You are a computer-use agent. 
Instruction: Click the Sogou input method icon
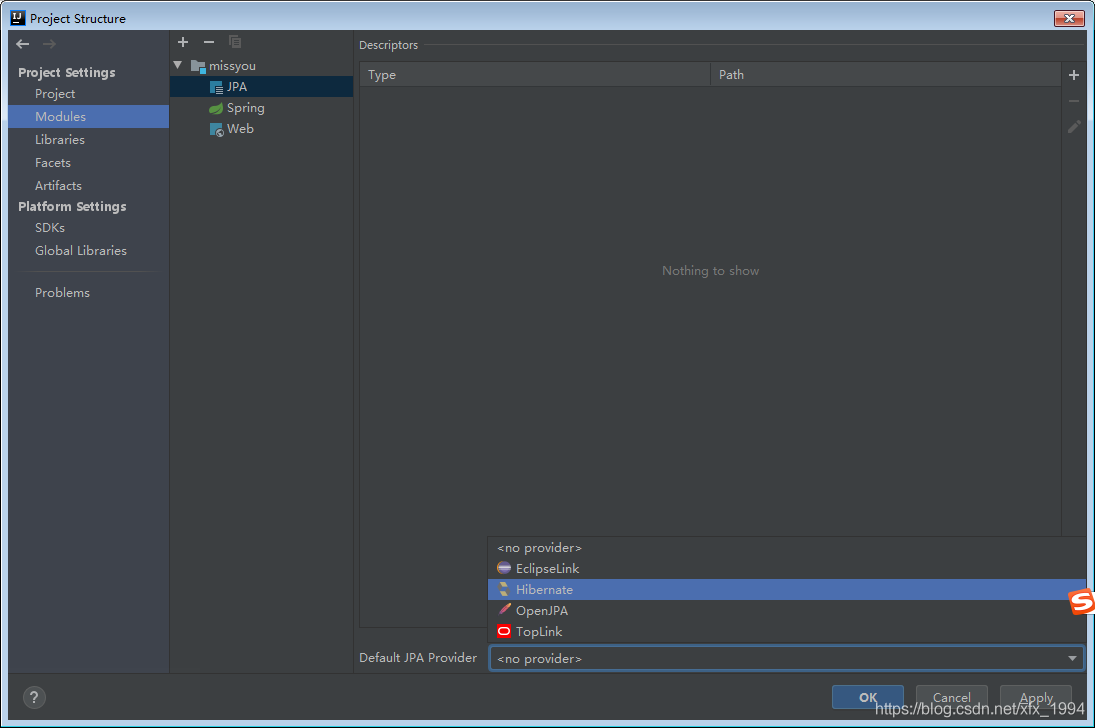pos(1082,602)
